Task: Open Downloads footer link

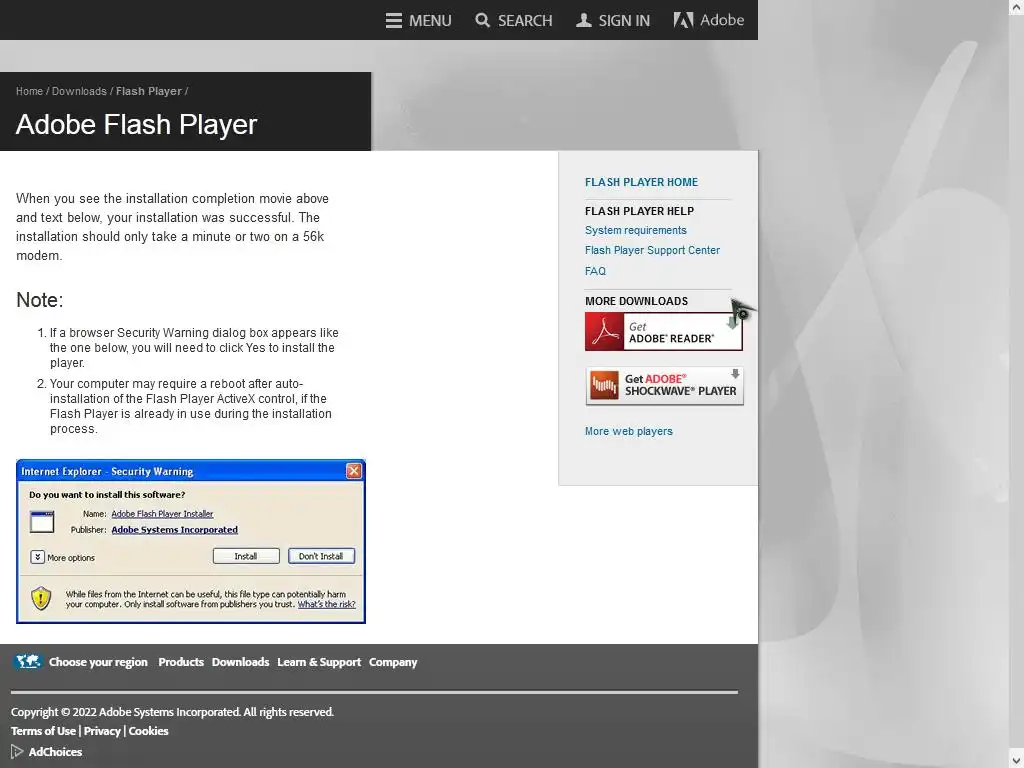Action: click(240, 662)
